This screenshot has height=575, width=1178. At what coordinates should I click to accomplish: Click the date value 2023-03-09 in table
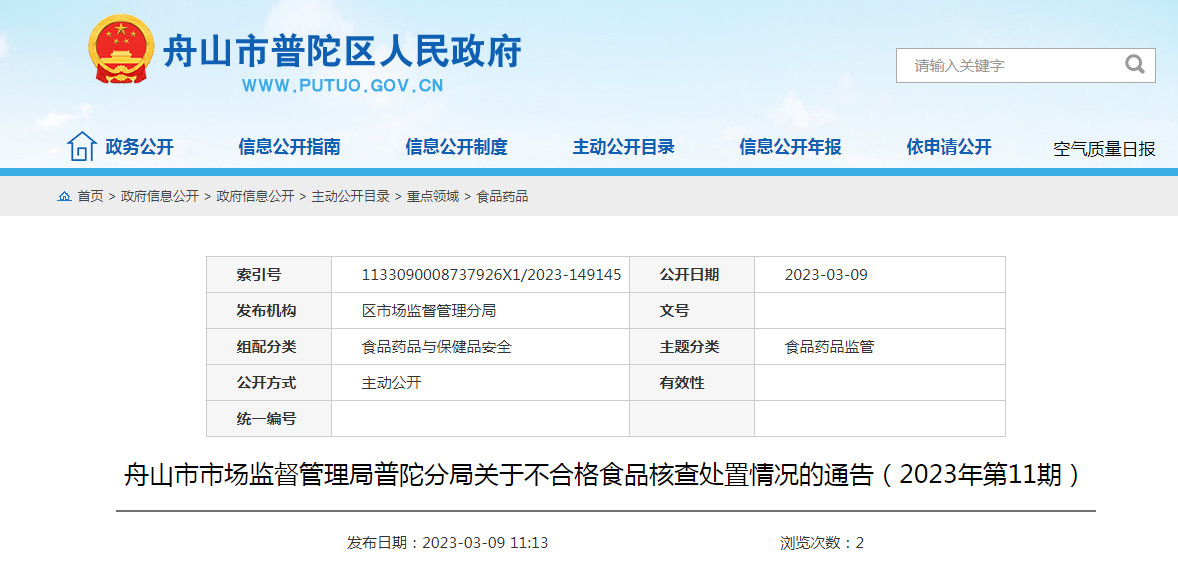pos(826,275)
